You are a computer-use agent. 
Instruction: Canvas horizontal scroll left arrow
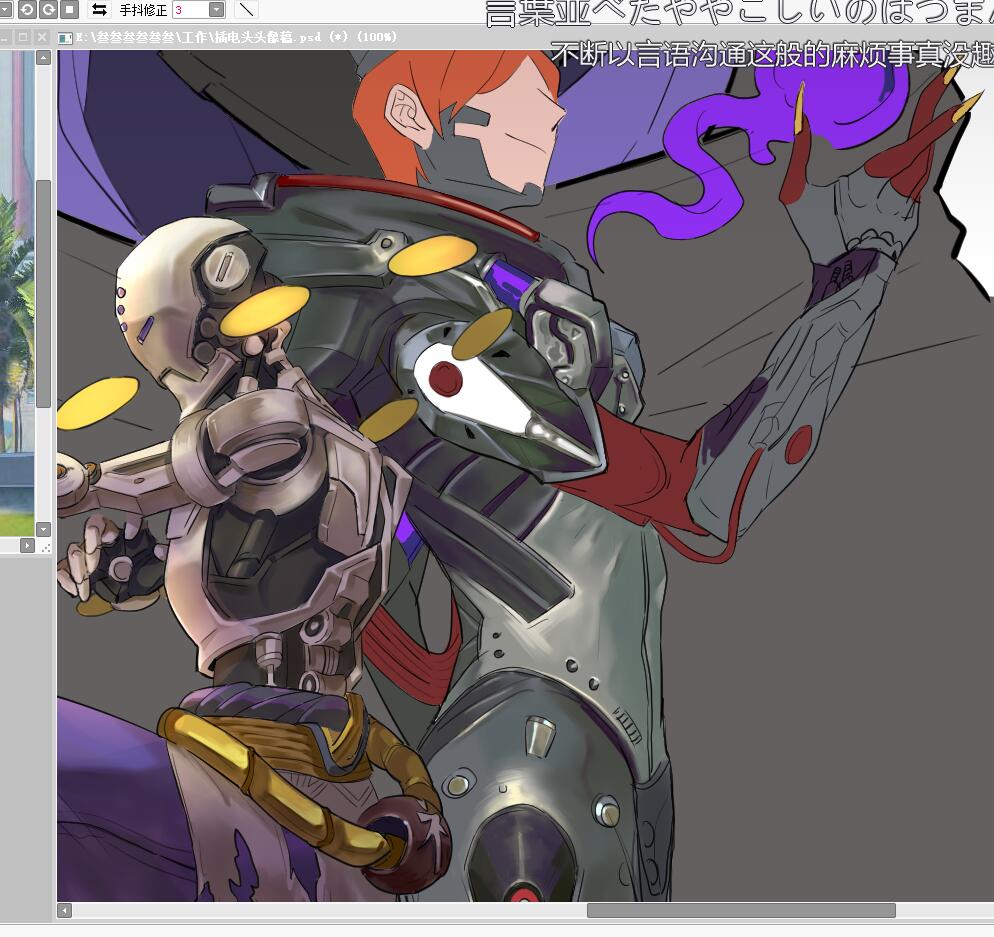coord(65,910)
